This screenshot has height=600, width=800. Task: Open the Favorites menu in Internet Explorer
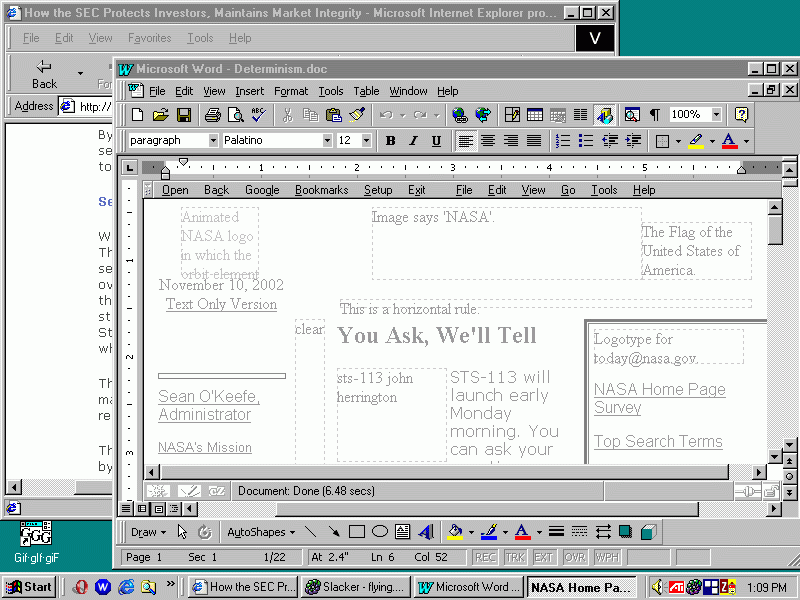pos(149,38)
